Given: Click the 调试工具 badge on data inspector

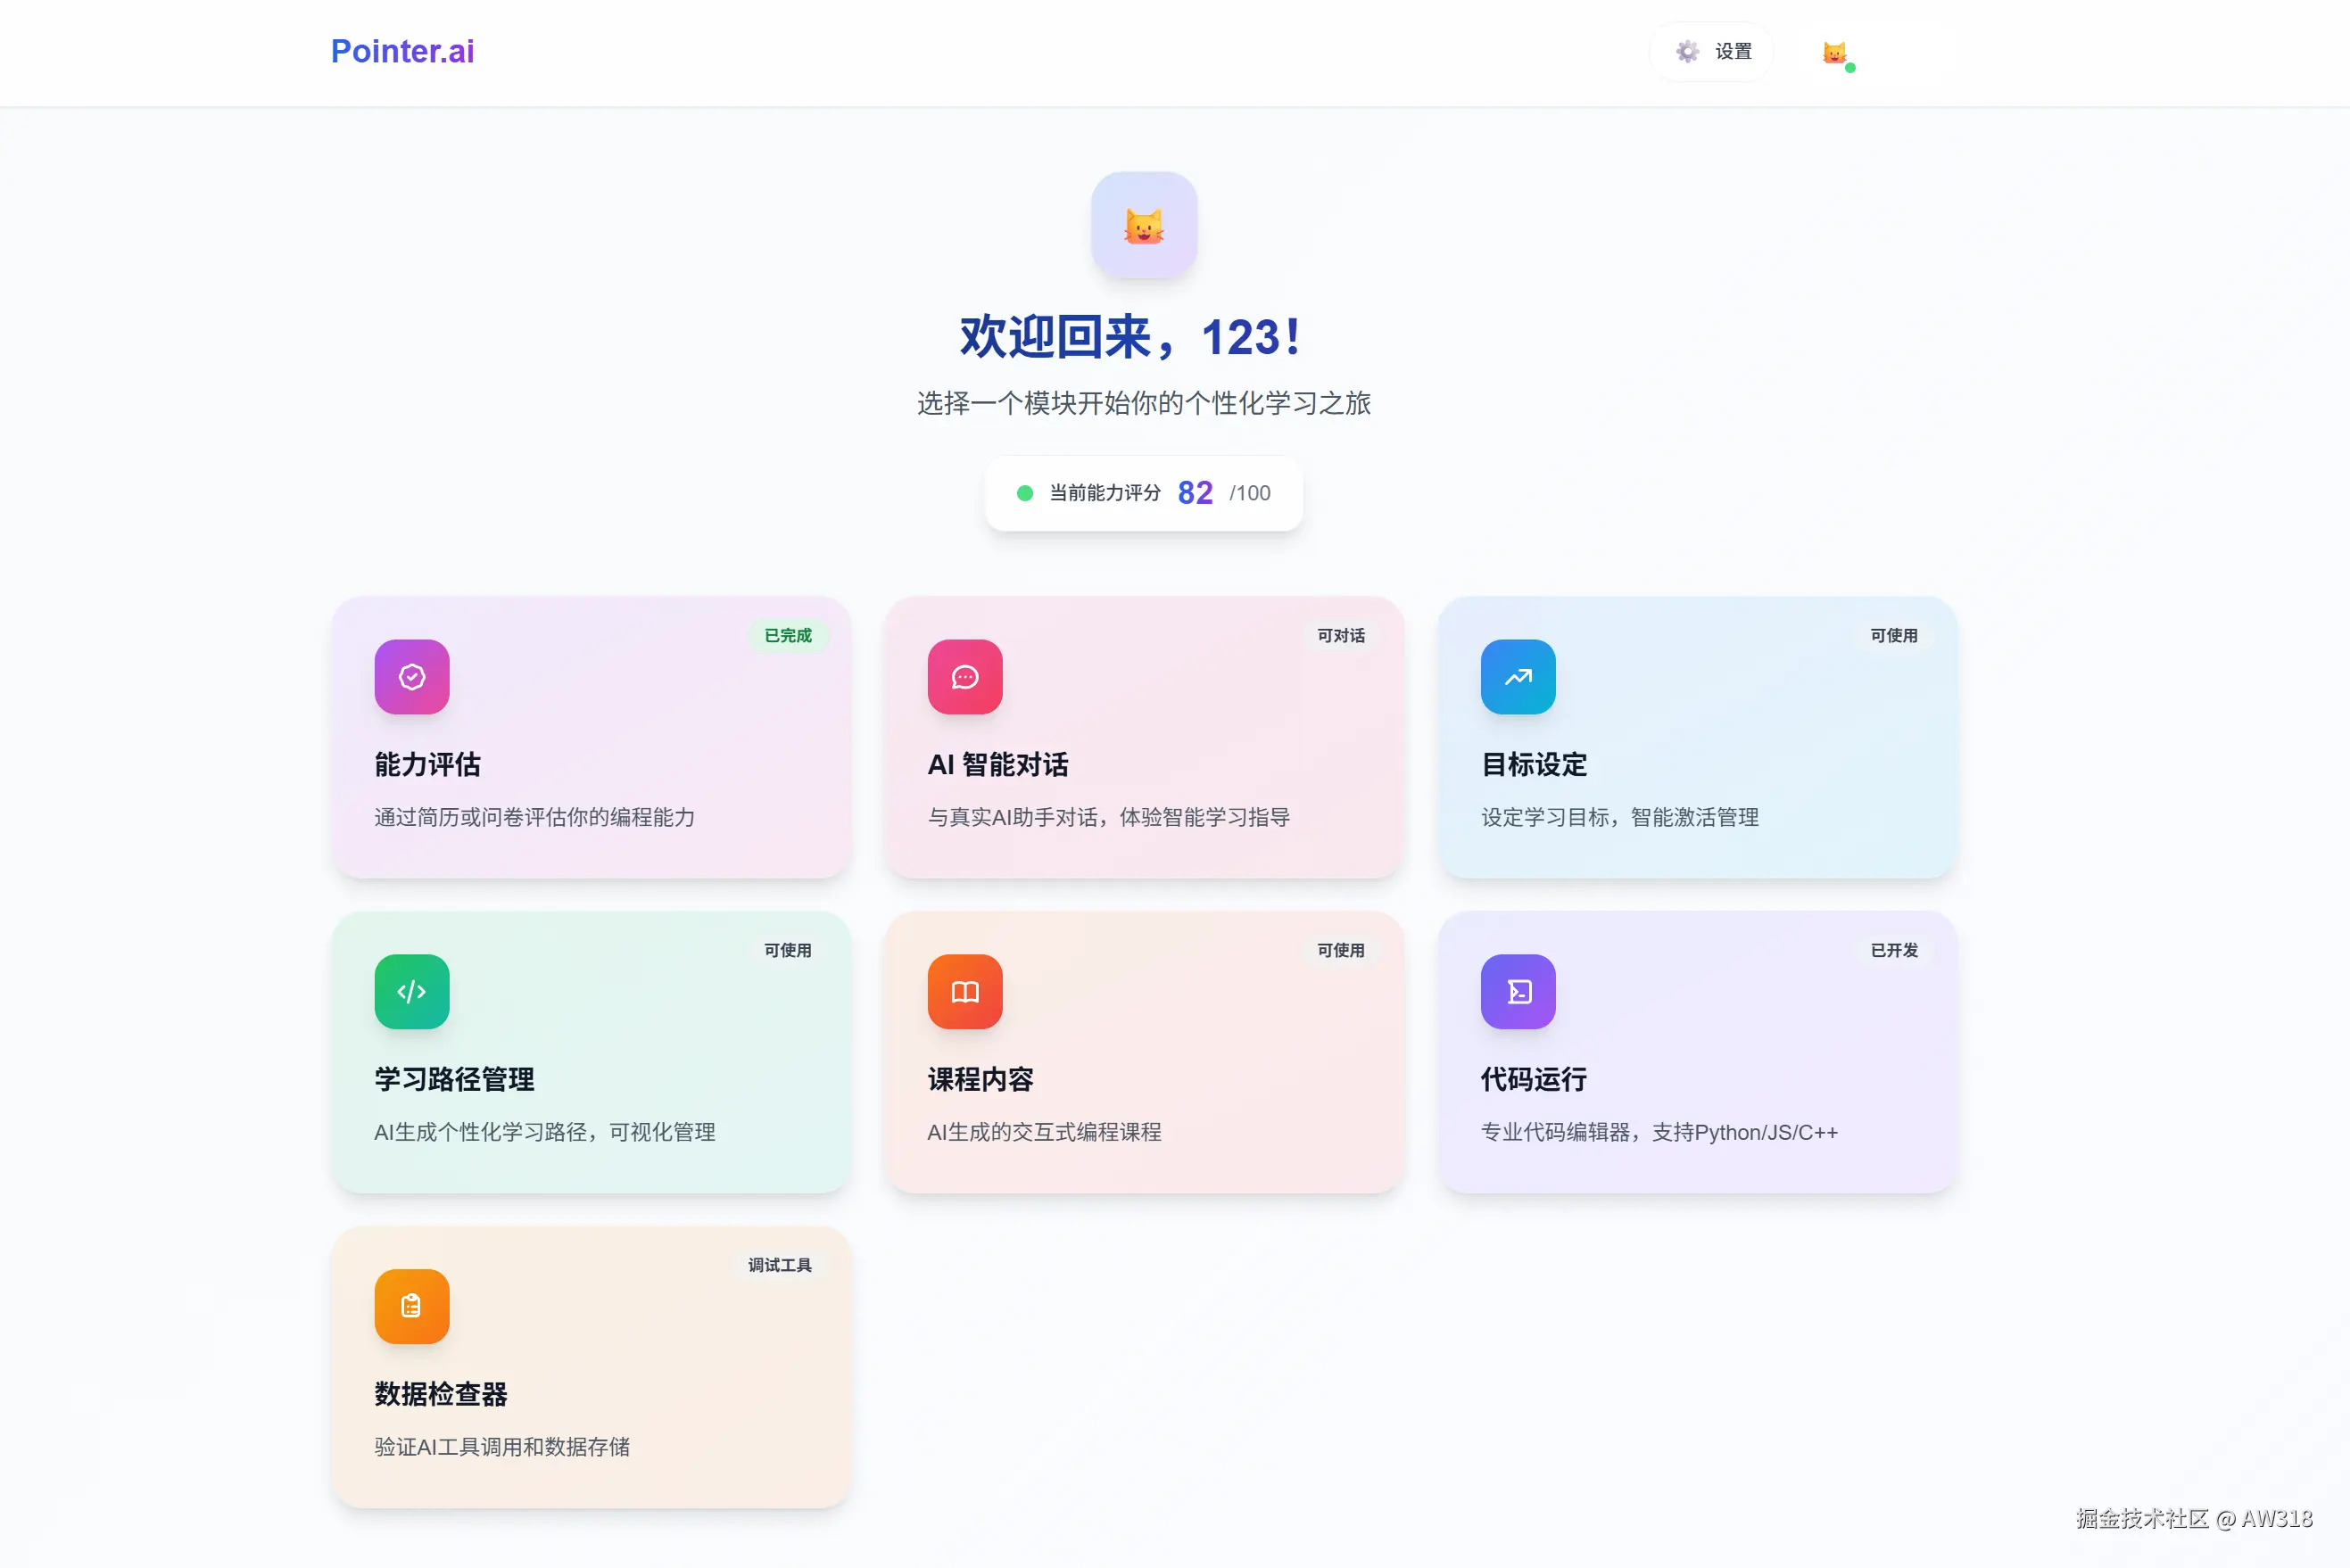Looking at the screenshot, I should tap(779, 1266).
